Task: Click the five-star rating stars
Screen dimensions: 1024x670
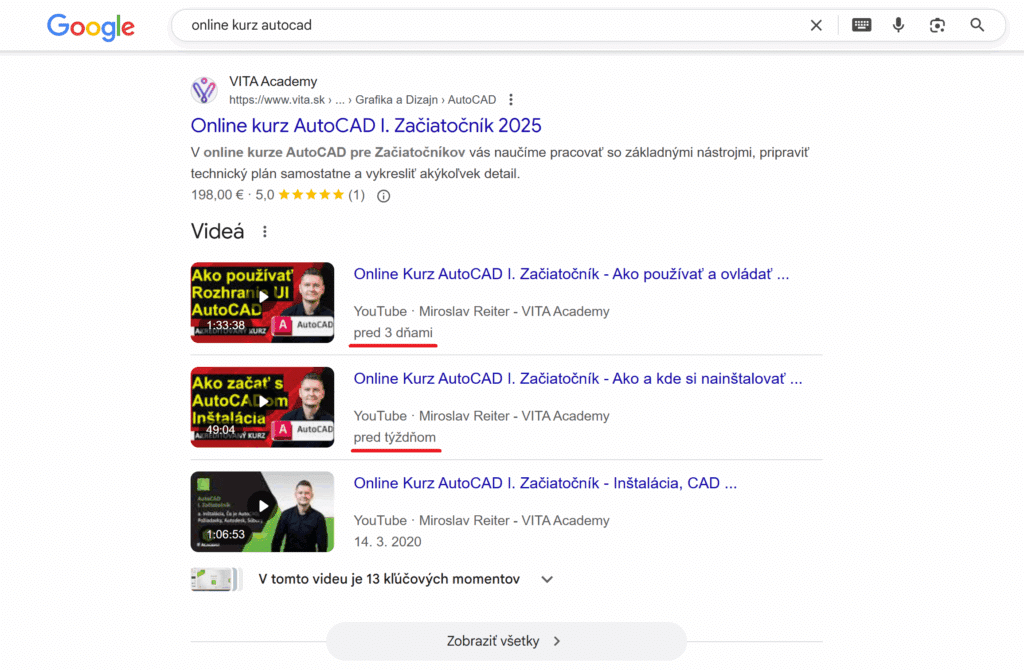Action: [311, 195]
